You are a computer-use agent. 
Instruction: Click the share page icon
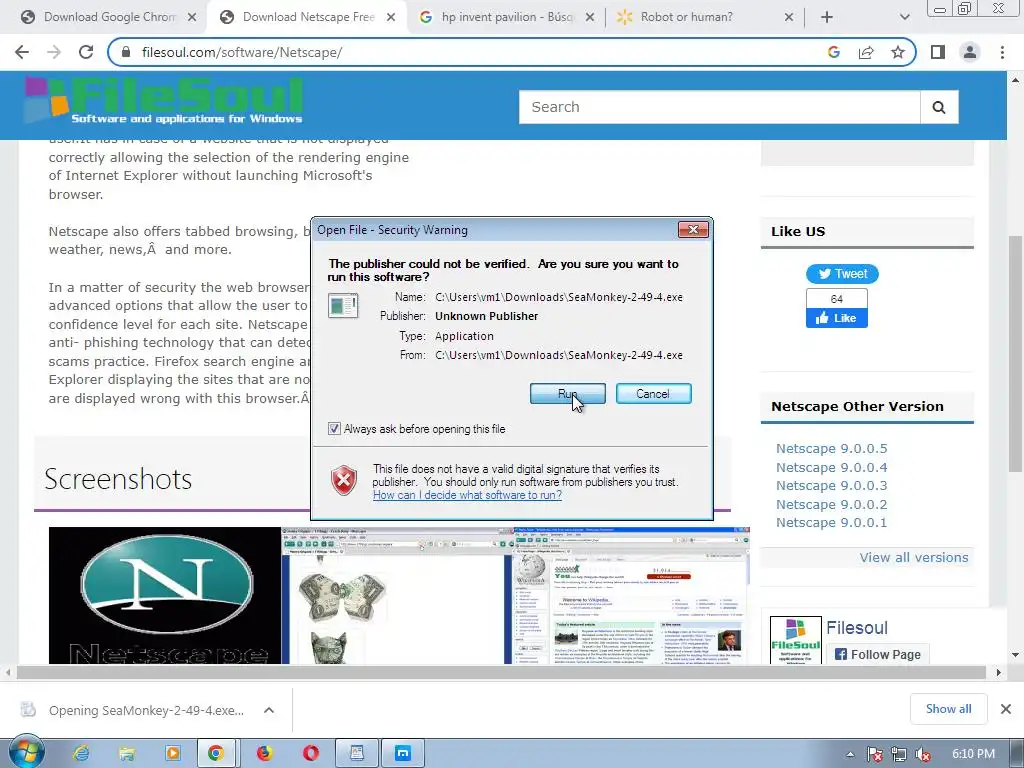coord(866,52)
